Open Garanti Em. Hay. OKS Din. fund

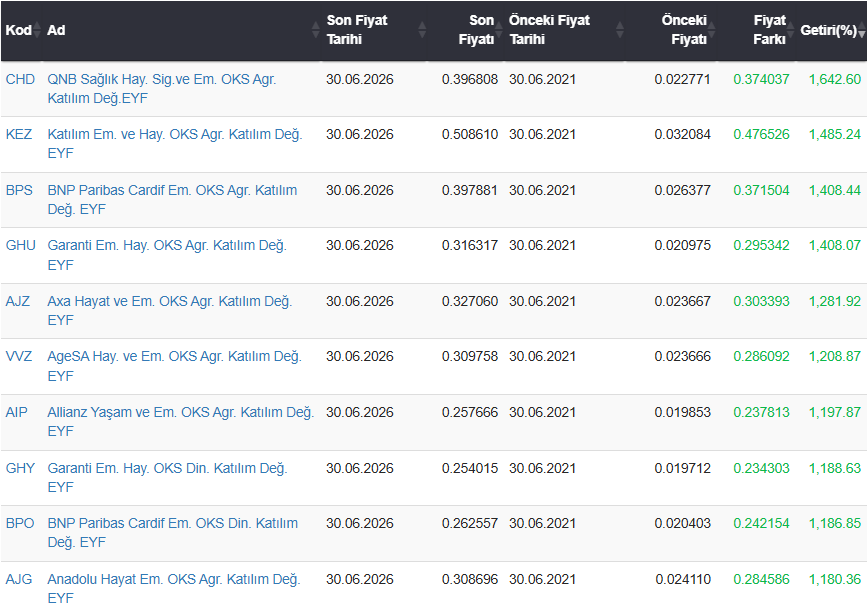167,477
